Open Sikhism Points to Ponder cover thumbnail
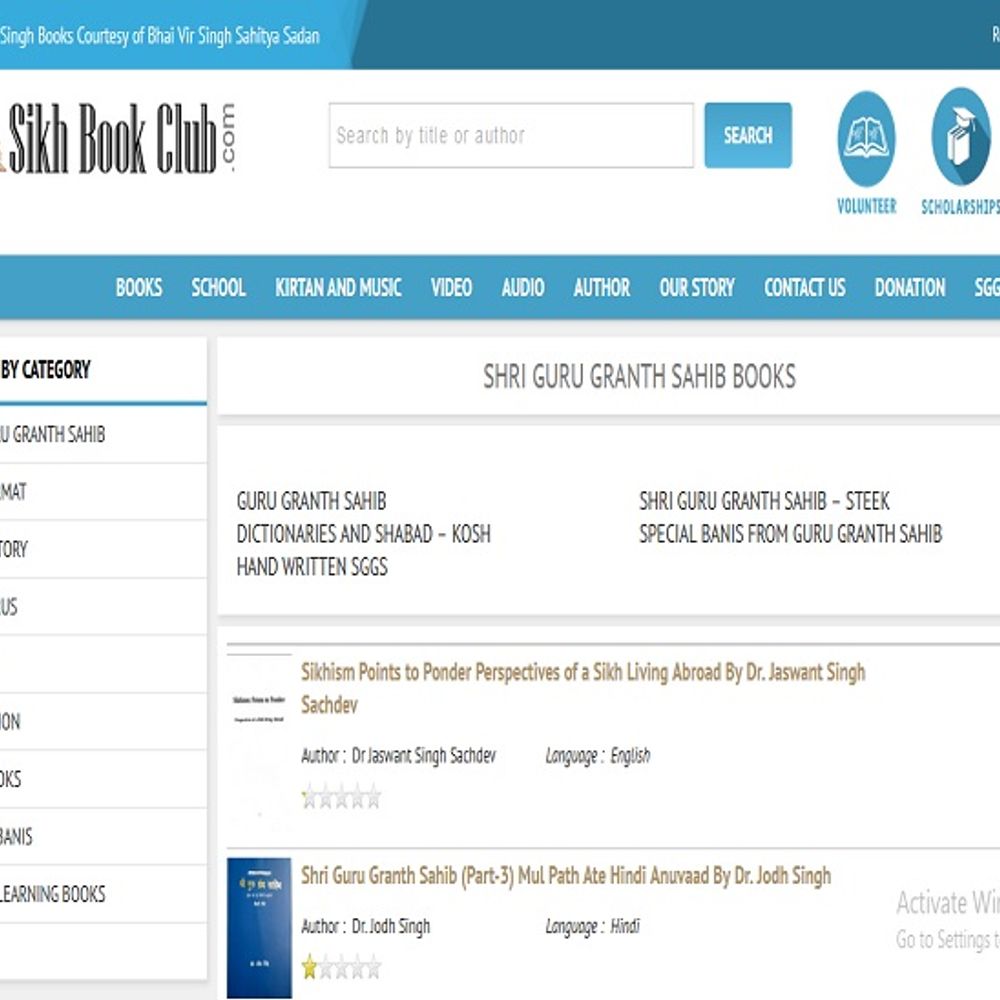The image size is (1000, 1000). tap(259, 740)
